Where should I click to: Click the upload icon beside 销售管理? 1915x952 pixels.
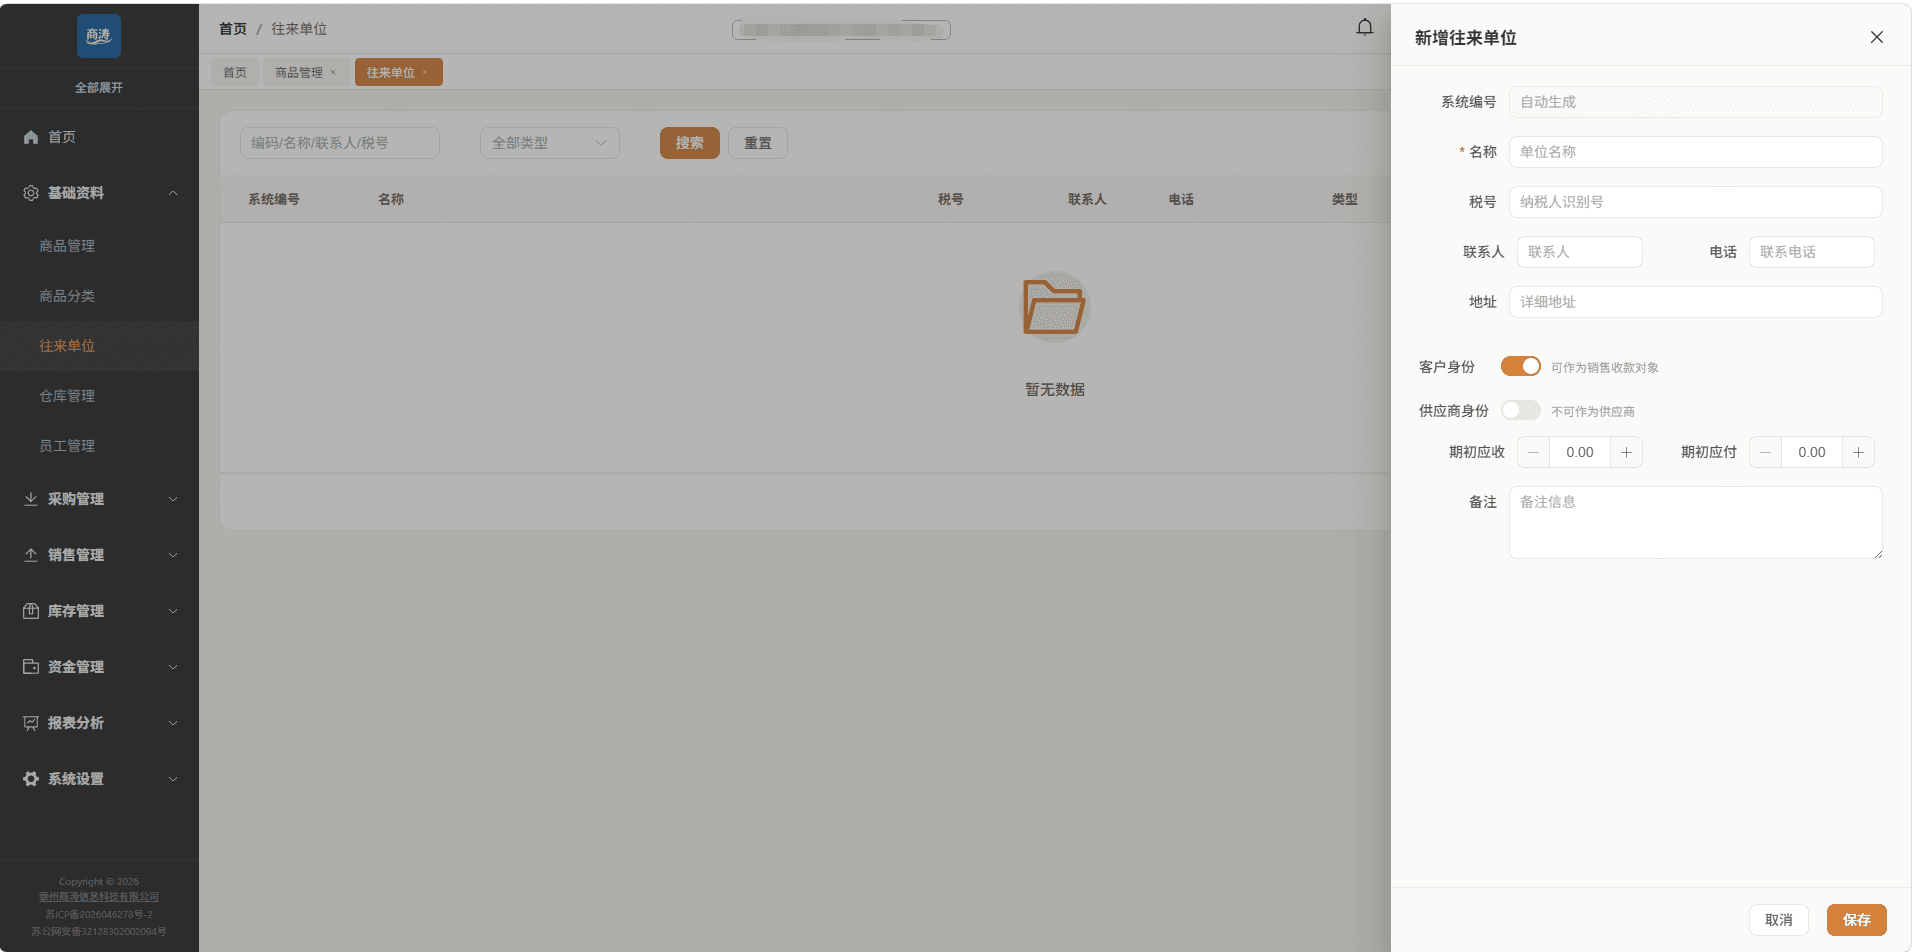[x=31, y=555]
